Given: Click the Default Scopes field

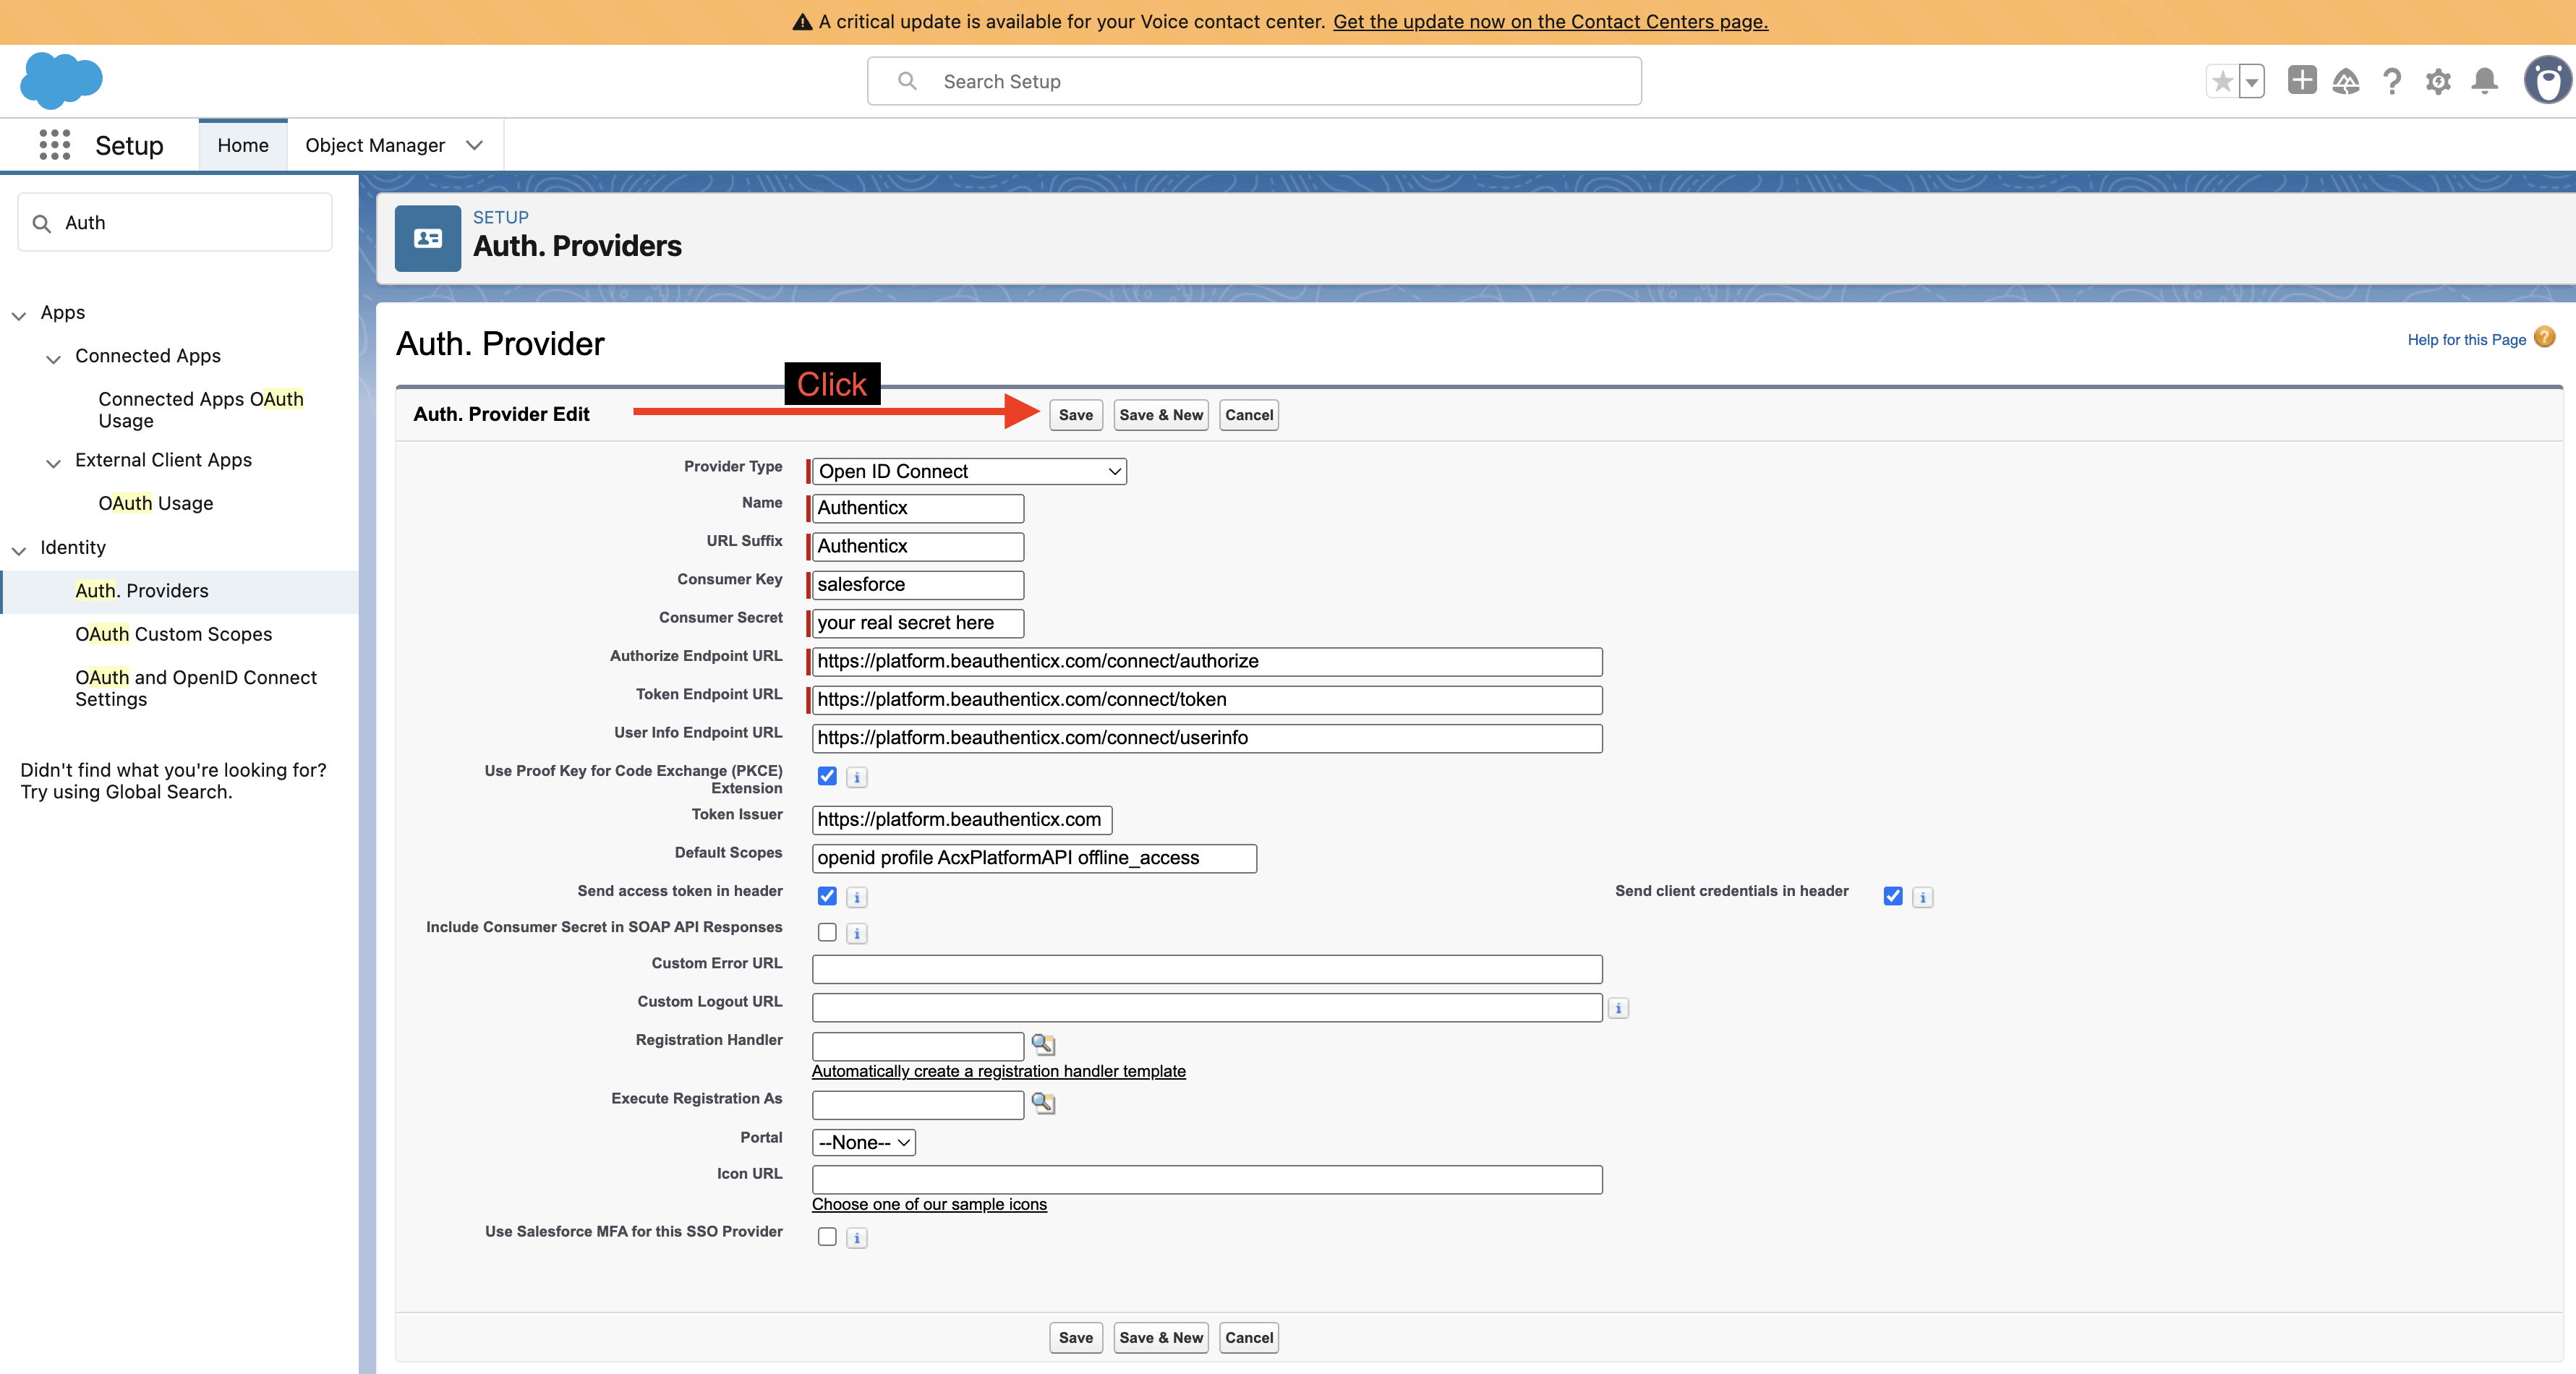Looking at the screenshot, I should coord(1034,858).
